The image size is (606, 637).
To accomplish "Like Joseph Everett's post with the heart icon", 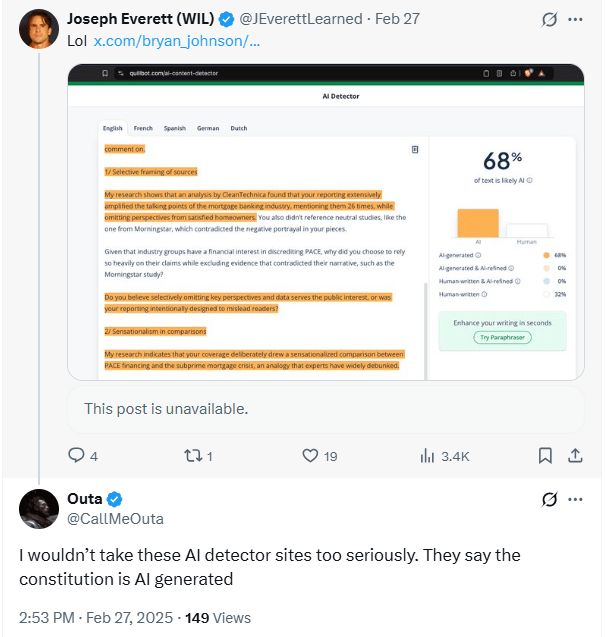I will (310, 455).
